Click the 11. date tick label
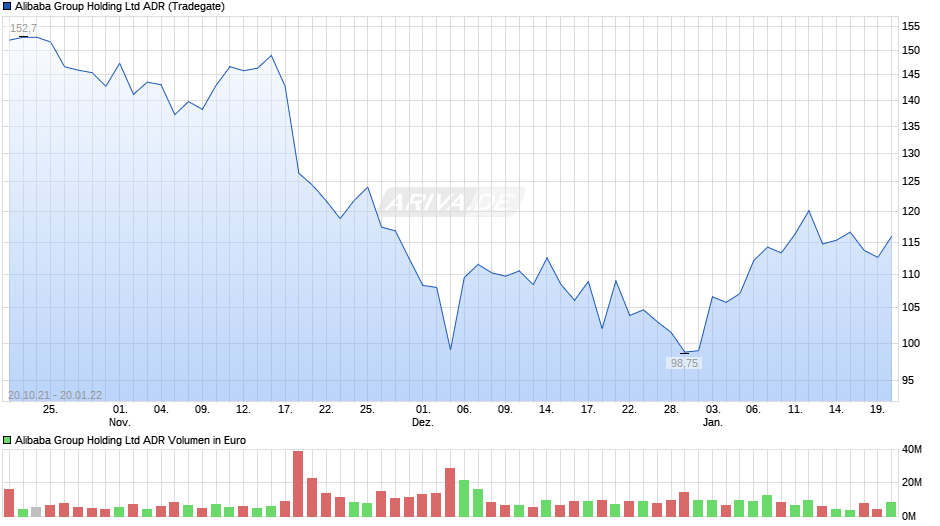Screen dimensions: 940x526 click(795, 410)
